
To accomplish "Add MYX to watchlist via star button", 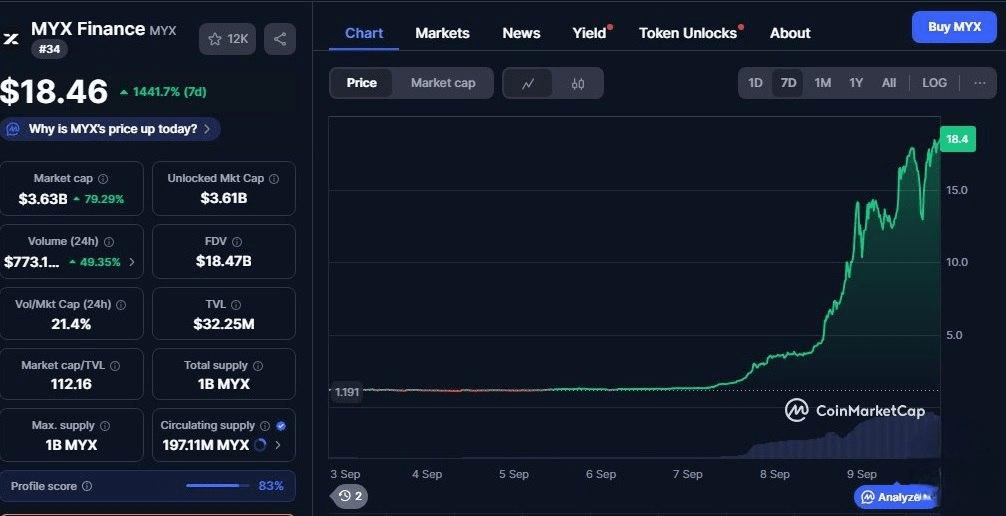I will tap(227, 39).
